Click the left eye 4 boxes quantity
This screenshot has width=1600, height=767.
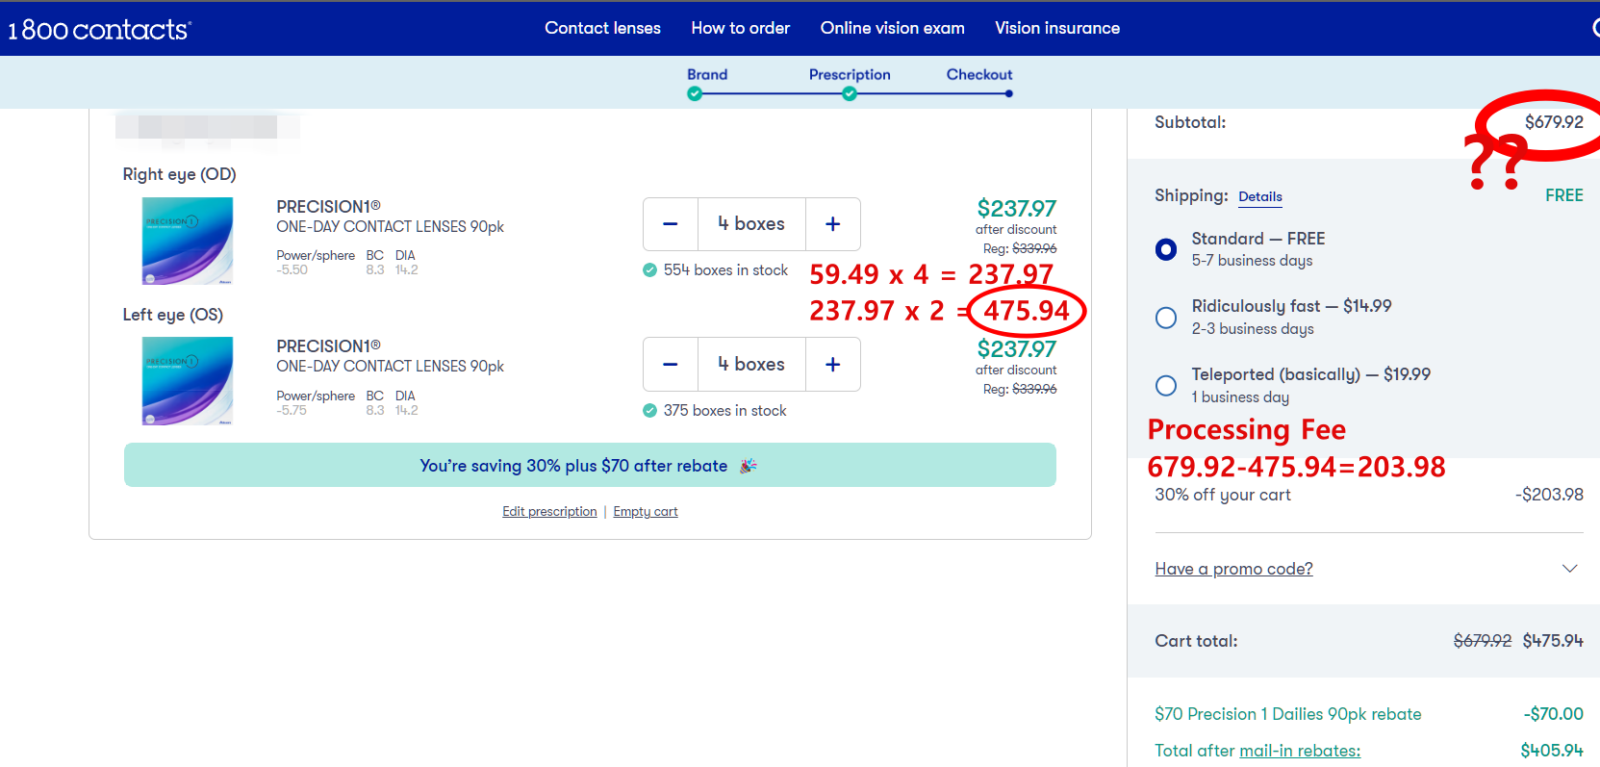click(751, 364)
